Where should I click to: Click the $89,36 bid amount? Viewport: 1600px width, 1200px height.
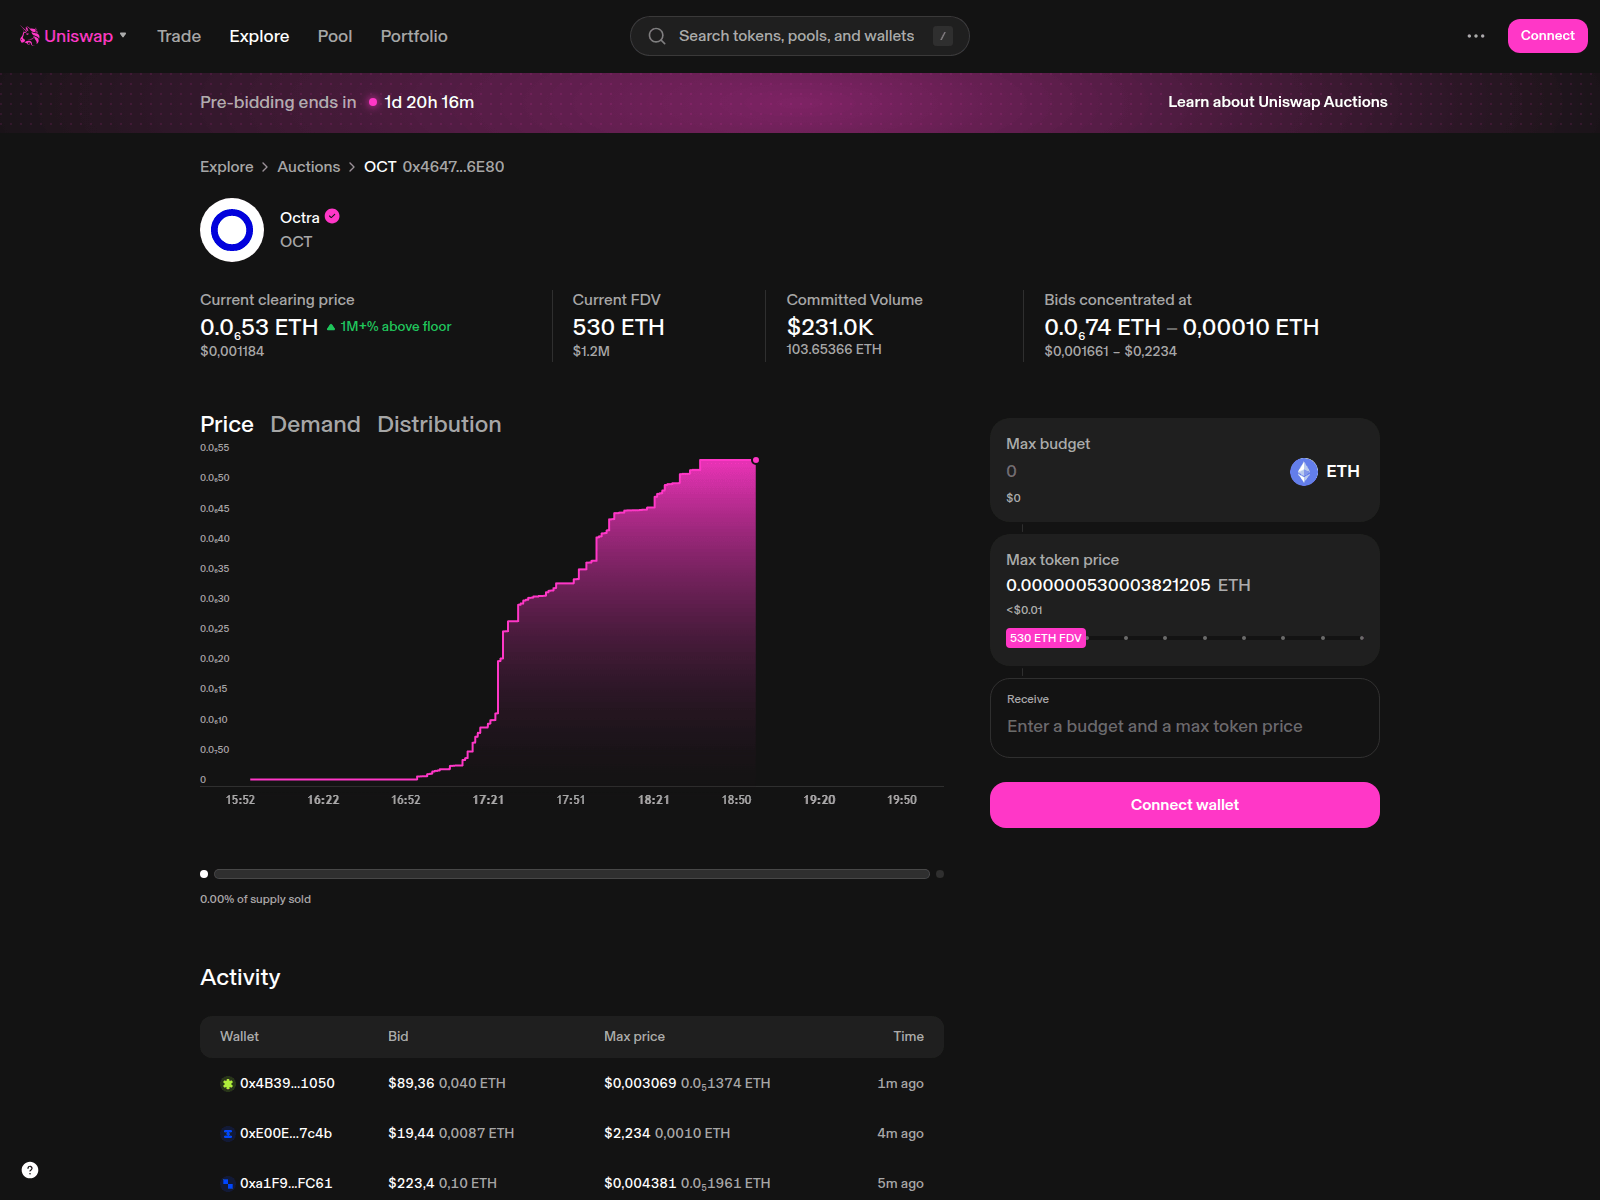[x=411, y=1083]
